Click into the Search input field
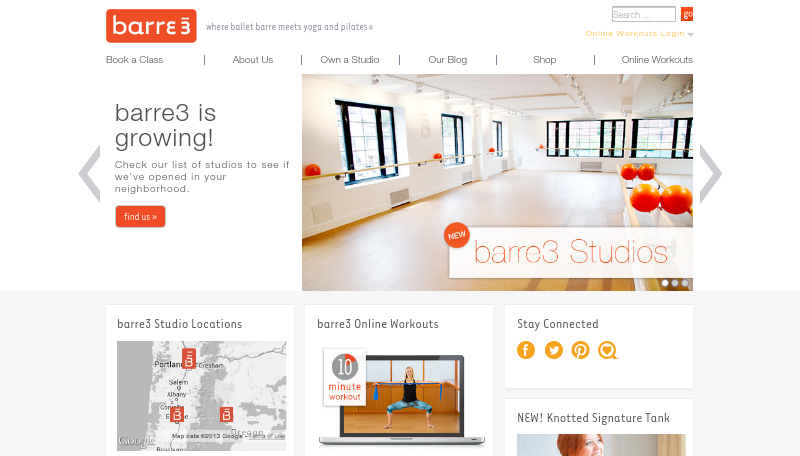The width and height of the screenshot is (800, 456). (644, 14)
